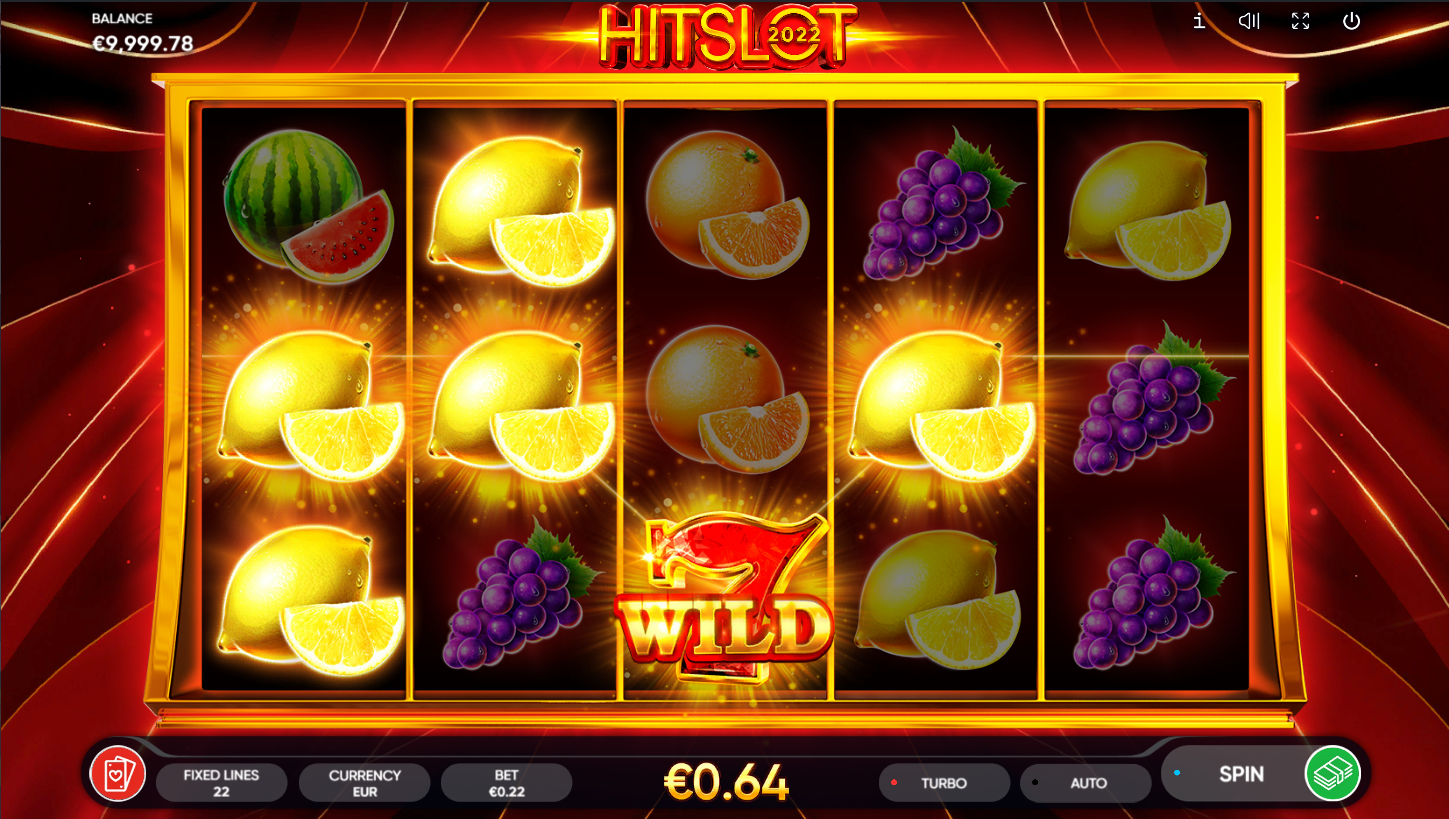Enable Auto spin mode

tap(1086, 783)
